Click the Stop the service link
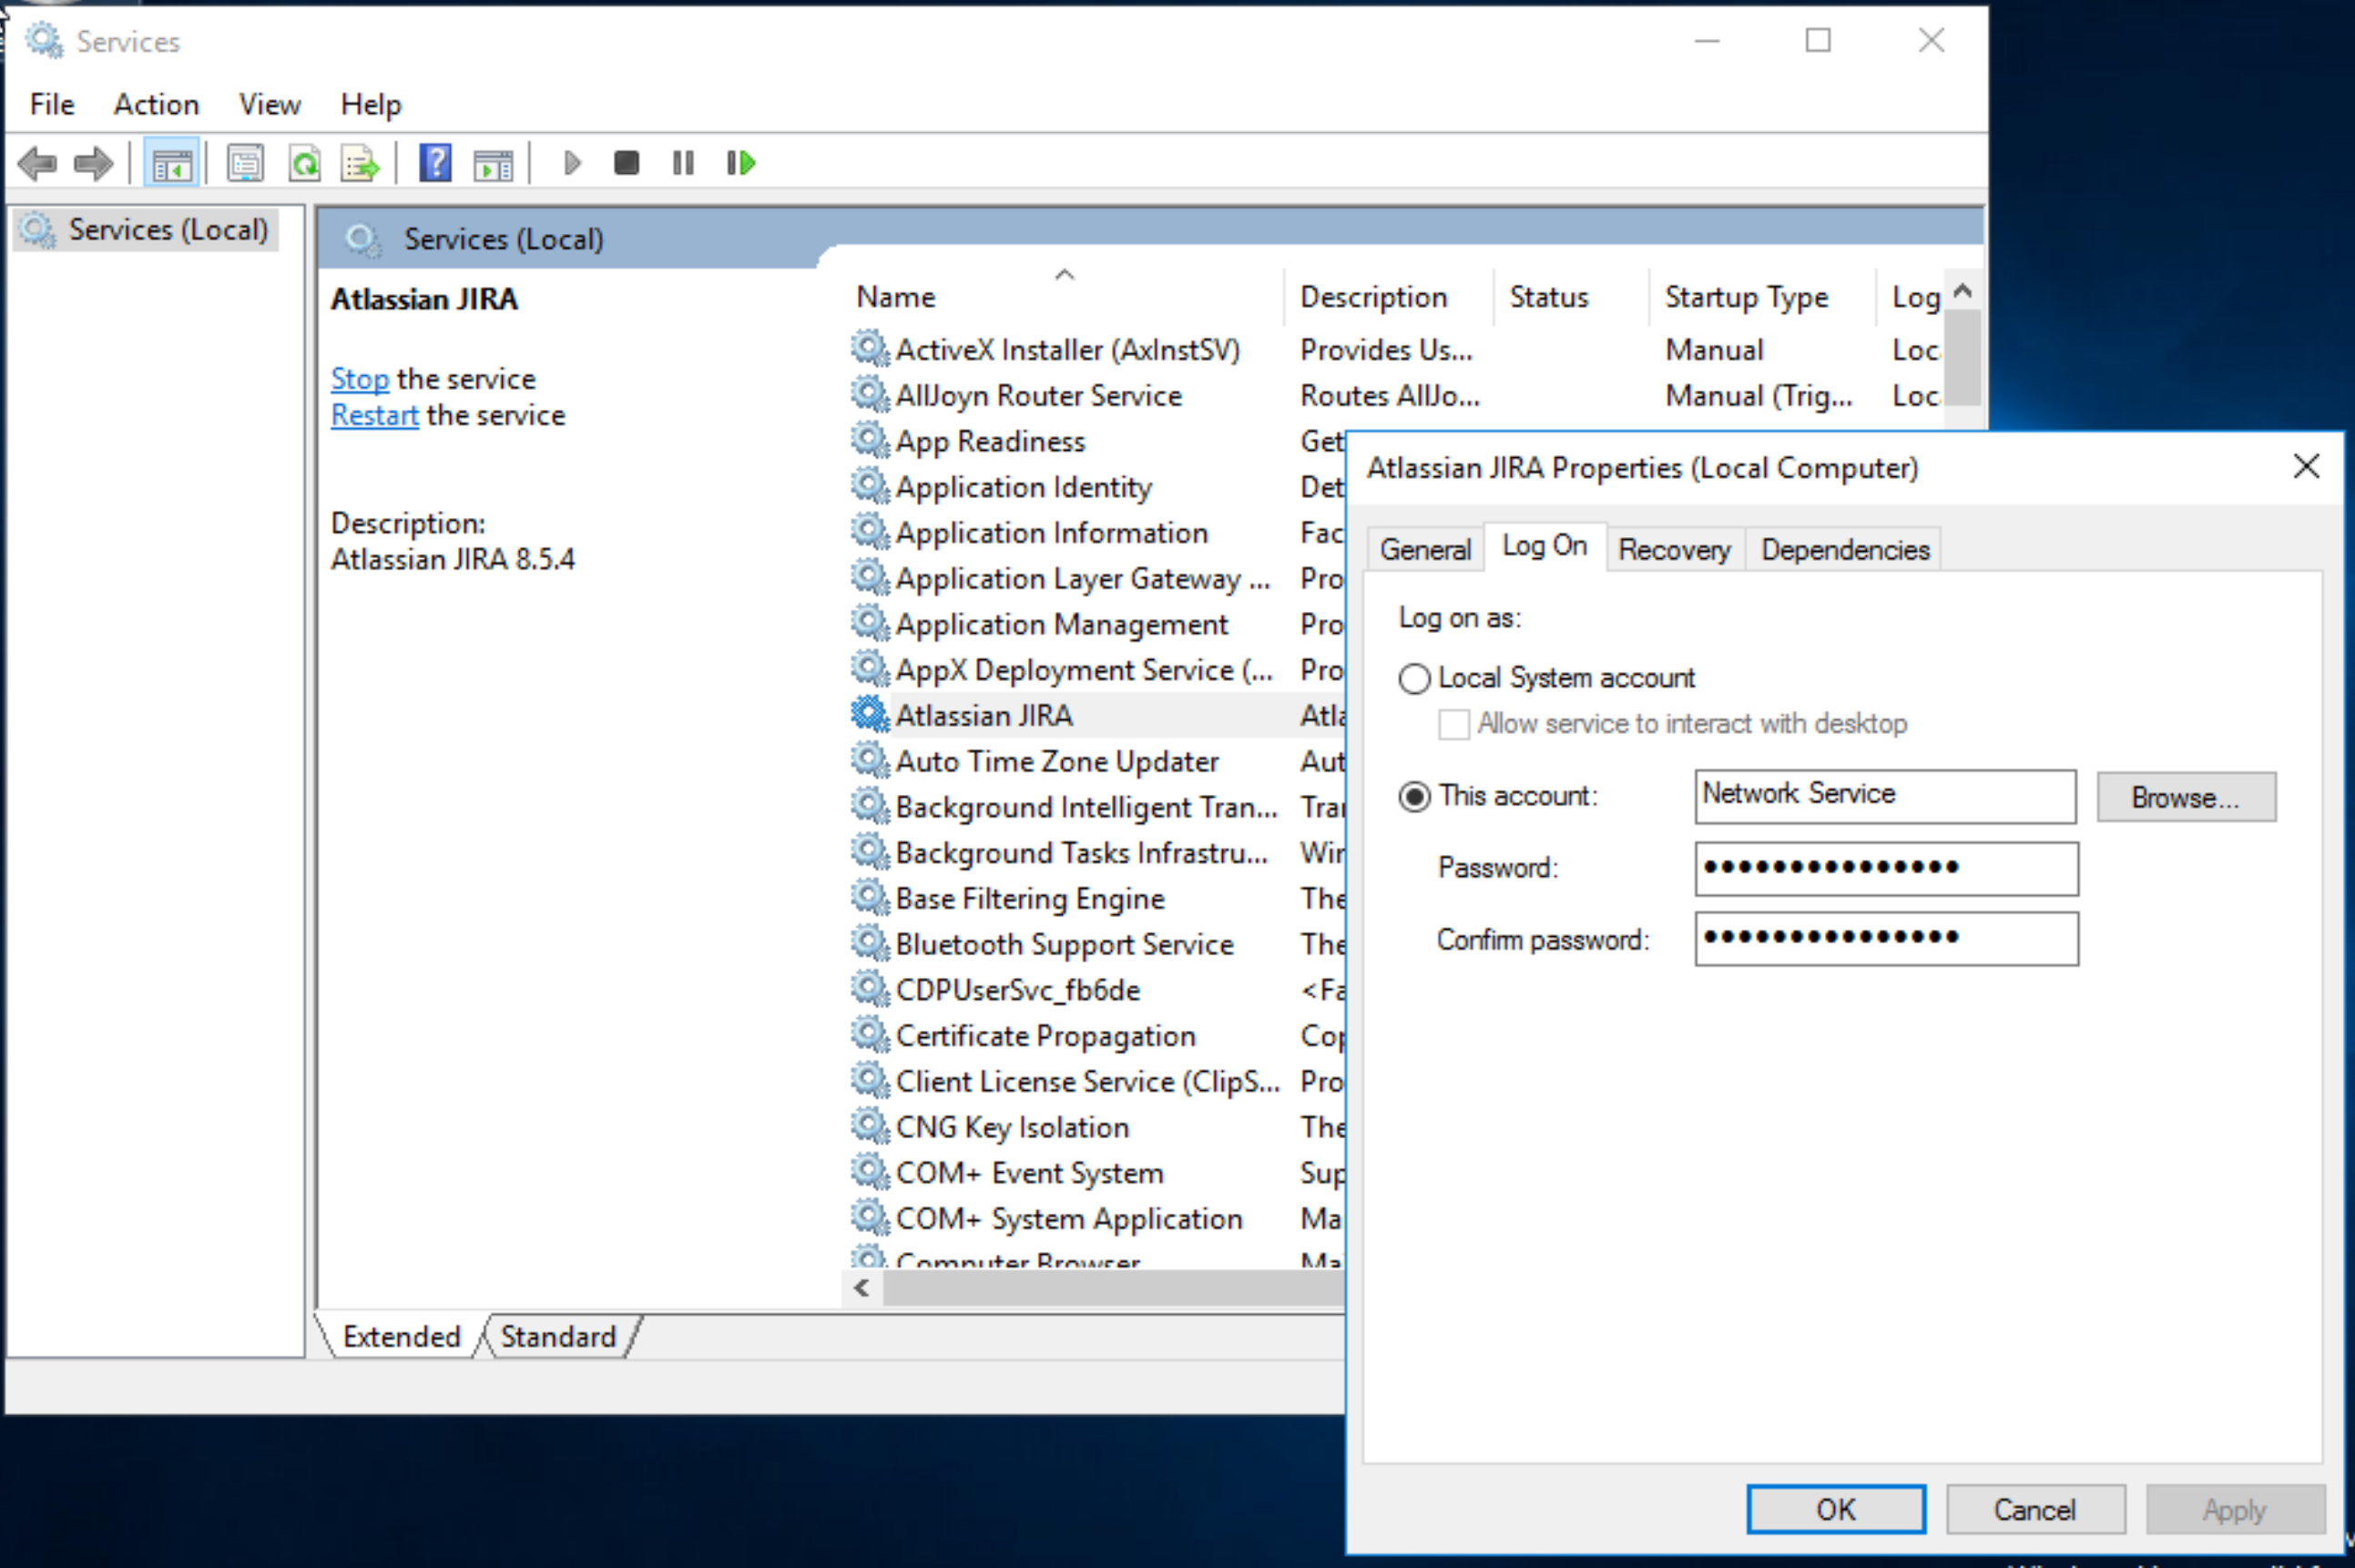The height and width of the screenshot is (1568, 2355). (360, 379)
